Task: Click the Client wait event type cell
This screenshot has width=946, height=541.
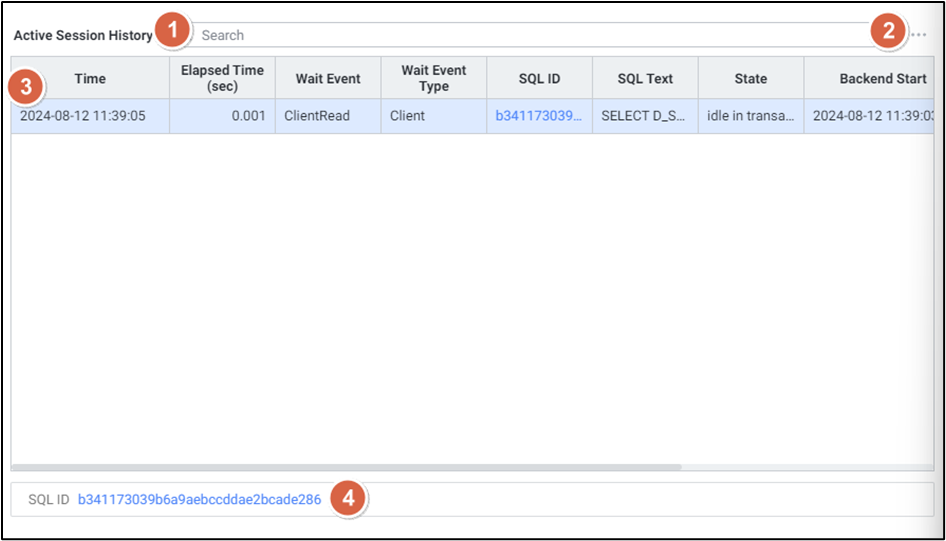Action: coord(408,116)
